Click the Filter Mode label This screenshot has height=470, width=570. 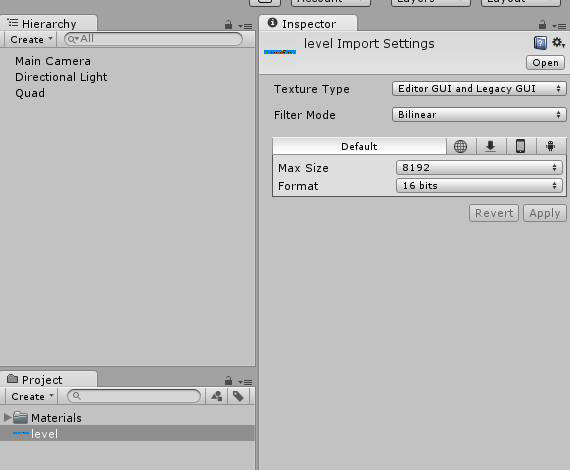(x=305, y=115)
